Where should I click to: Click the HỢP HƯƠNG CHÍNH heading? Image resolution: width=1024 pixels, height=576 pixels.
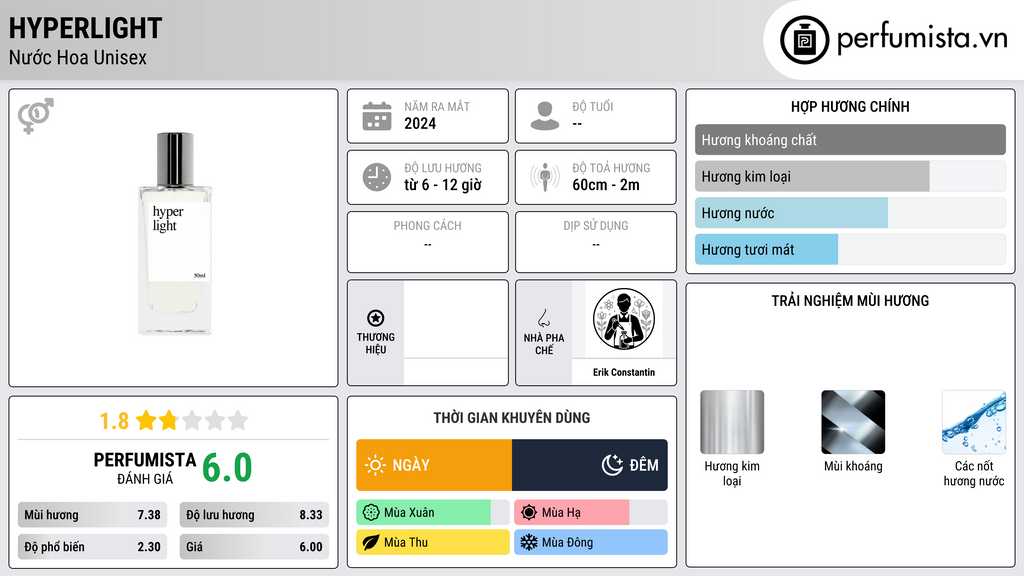coord(850,106)
